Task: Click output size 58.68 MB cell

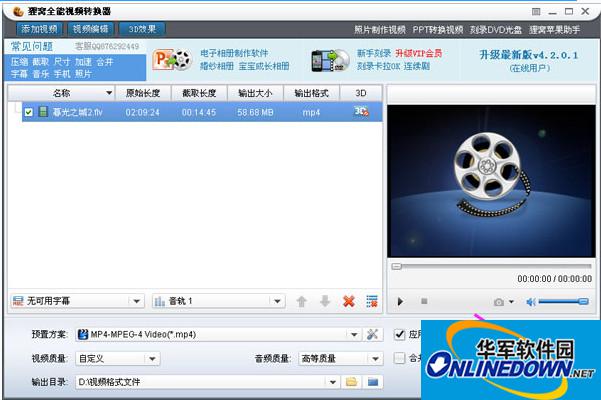Action: point(255,112)
